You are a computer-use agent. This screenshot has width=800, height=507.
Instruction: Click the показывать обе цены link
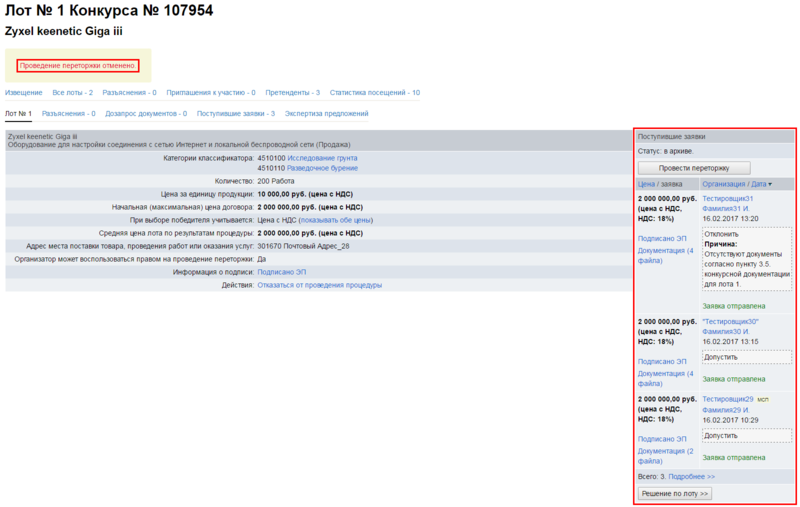click(x=335, y=220)
